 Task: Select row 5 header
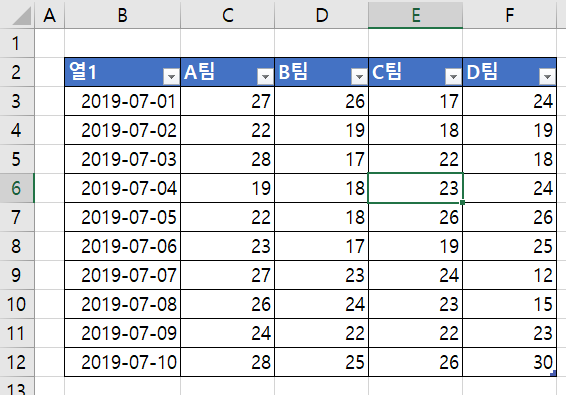click(x=17, y=159)
